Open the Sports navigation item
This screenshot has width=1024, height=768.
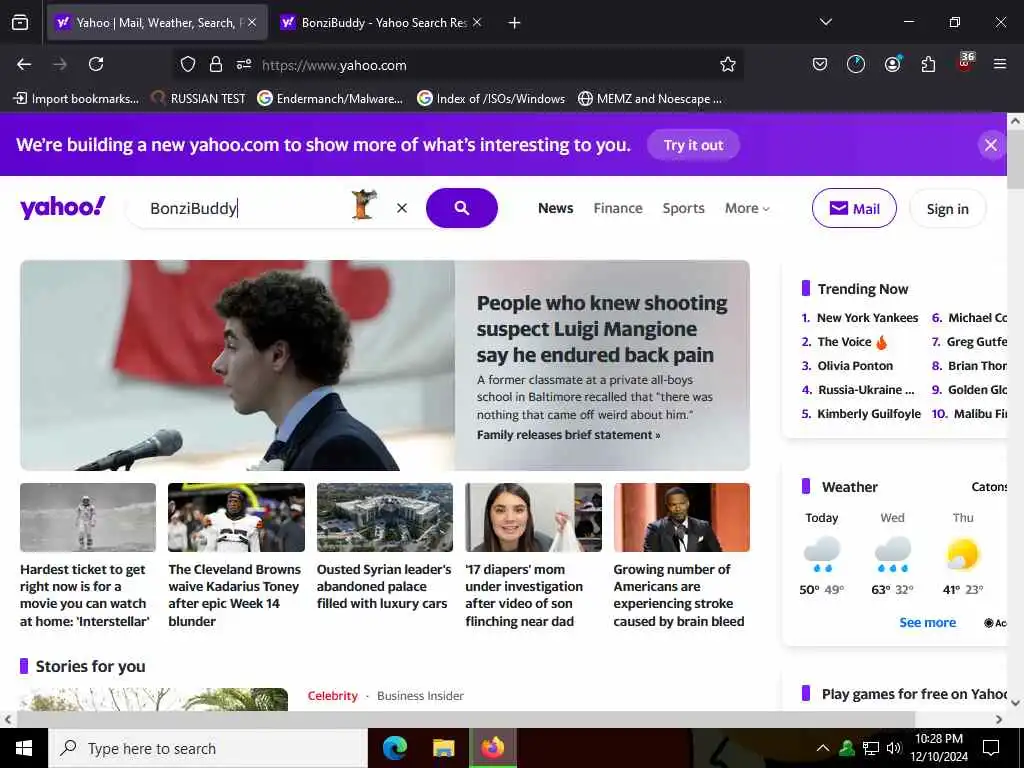point(683,208)
